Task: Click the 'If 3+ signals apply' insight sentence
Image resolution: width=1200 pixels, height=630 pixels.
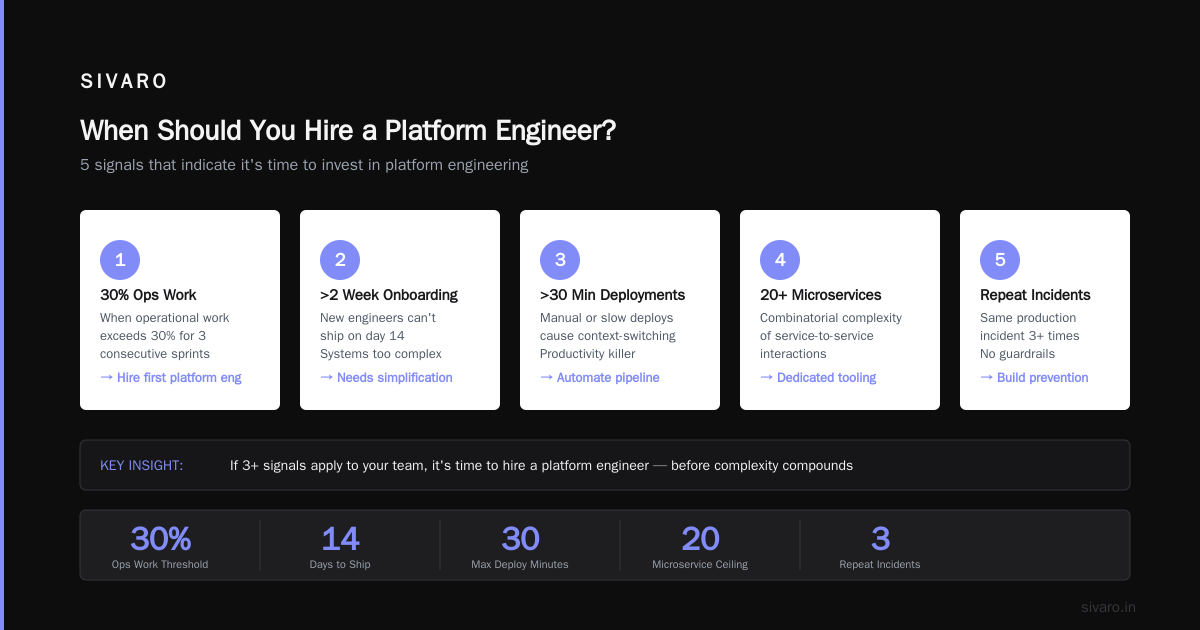Action: [541, 465]
